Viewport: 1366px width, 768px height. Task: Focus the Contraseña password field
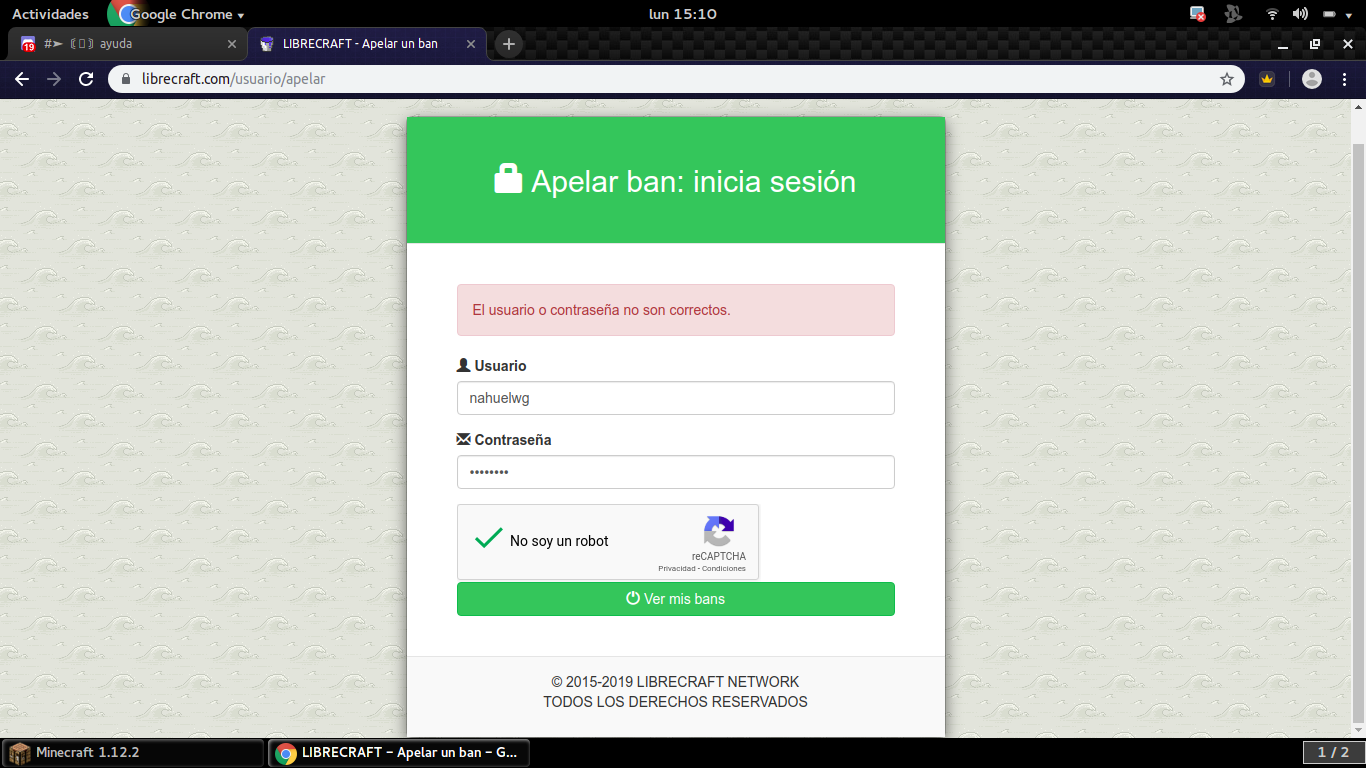(x=676, y=472)
